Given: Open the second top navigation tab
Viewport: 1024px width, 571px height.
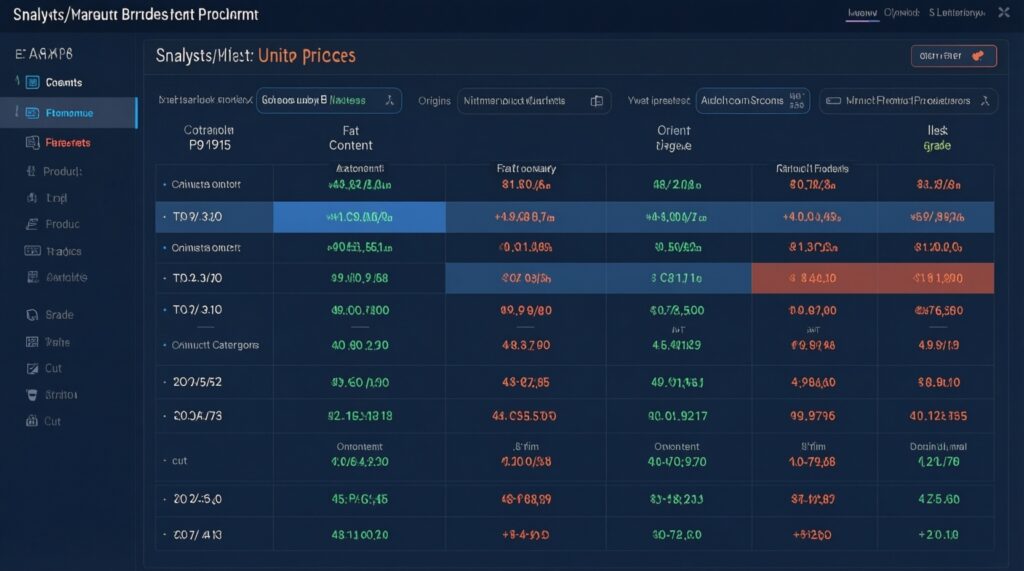Looking at the screenshot, I should [x=900, y=13].
